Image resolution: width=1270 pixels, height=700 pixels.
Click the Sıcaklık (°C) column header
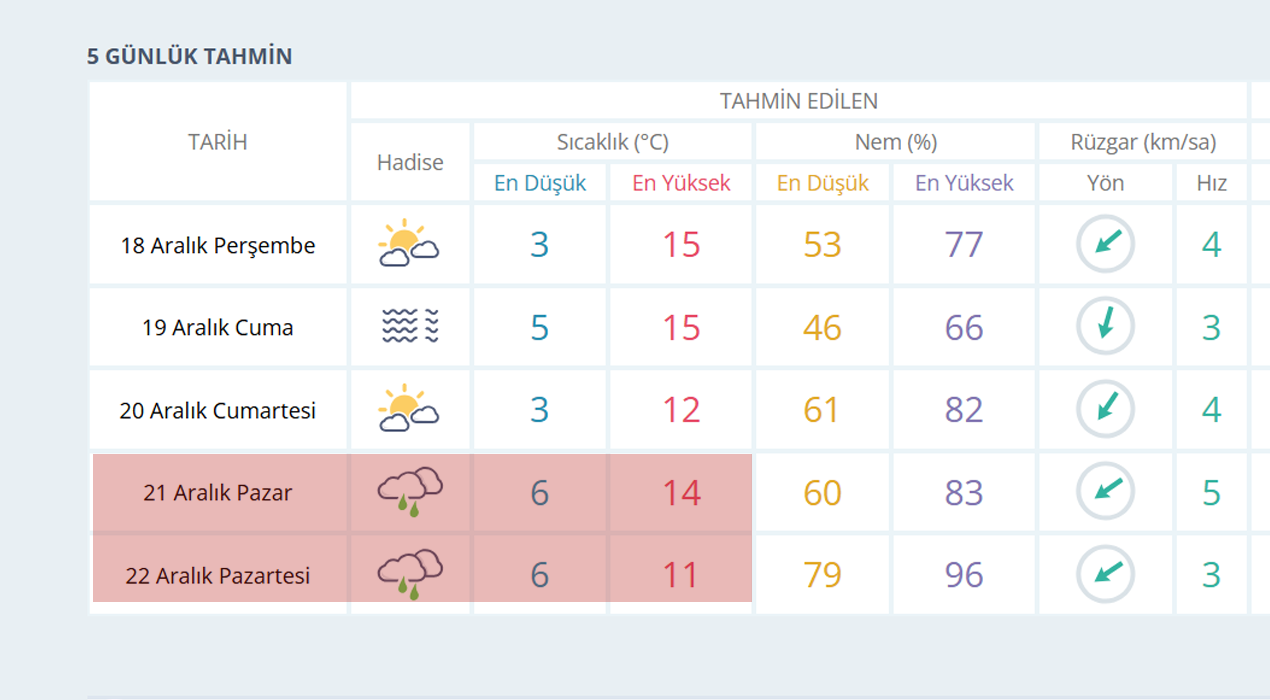pyautogui.click(x=612, y=142)
